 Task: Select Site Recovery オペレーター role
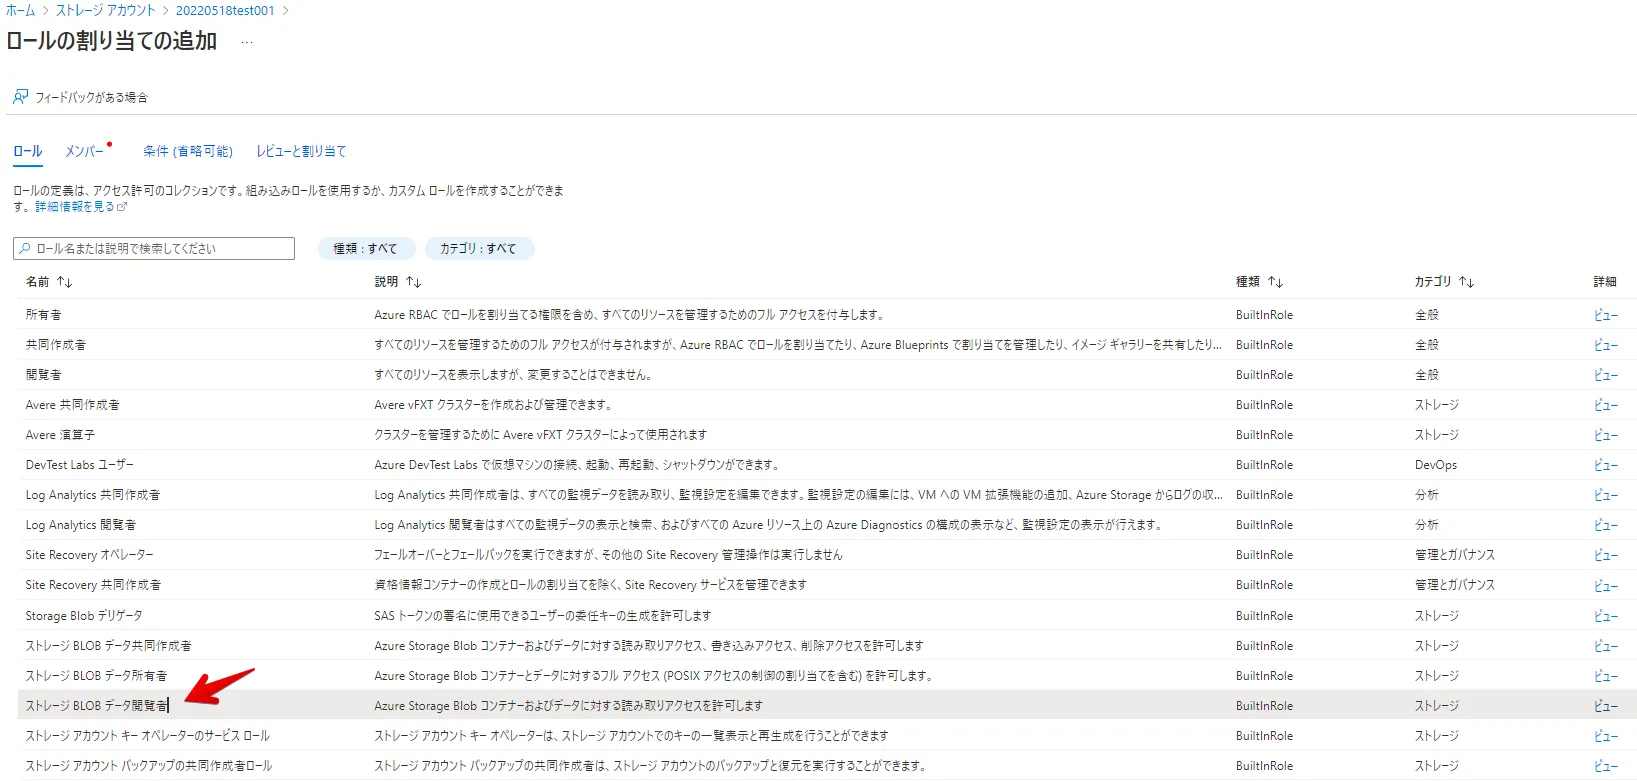coord(827,554)
